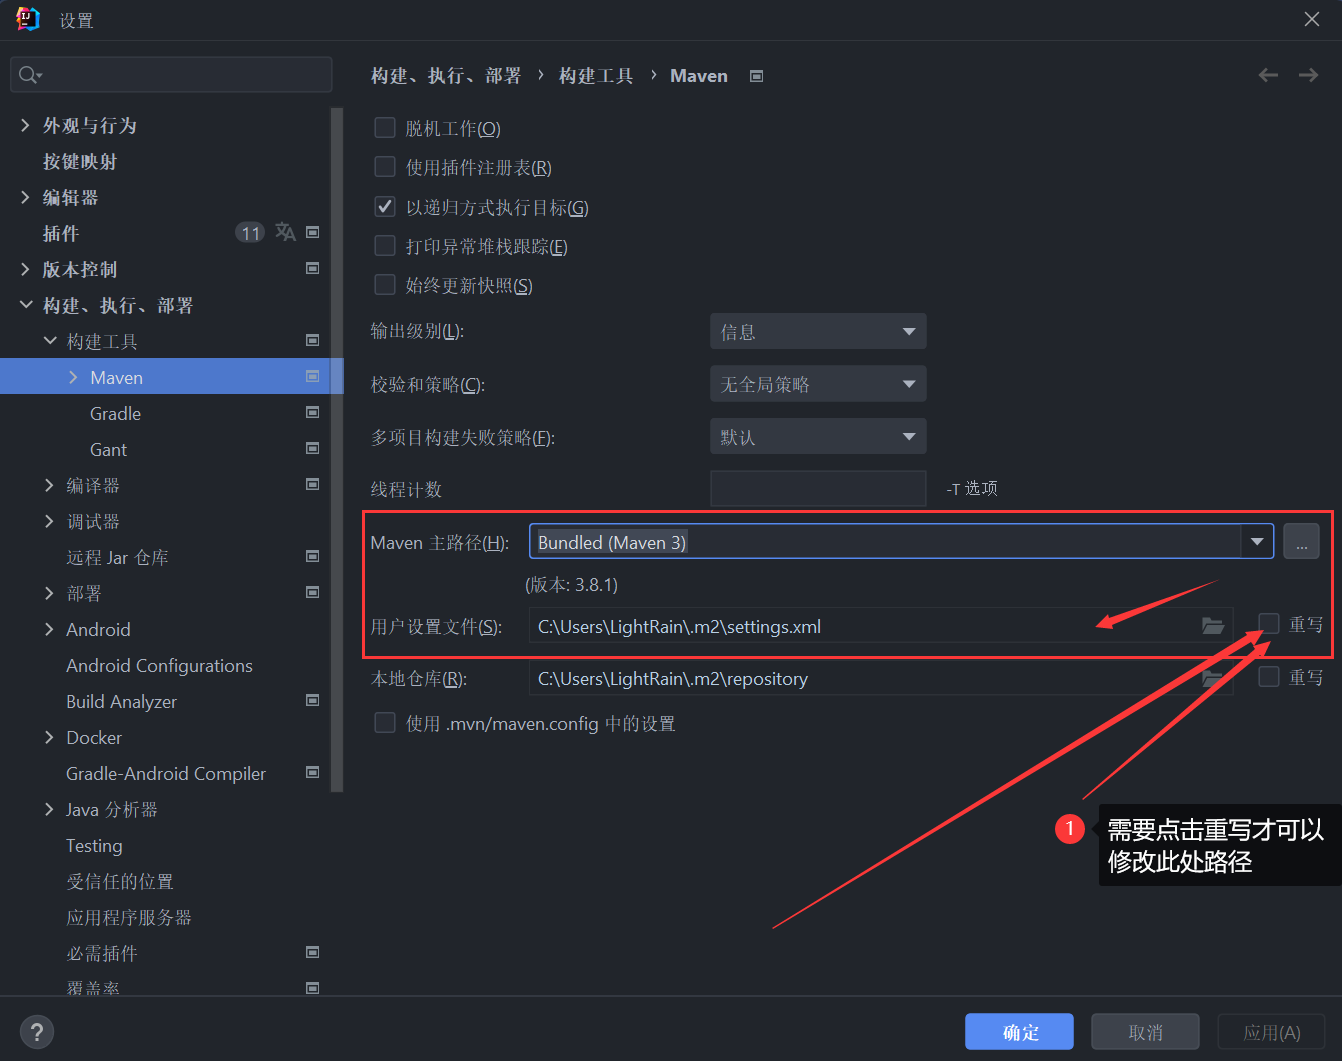This screenshot has width=1342, height=1061.
Task: Click the plugins language translation icon
Action: point(285,232)
